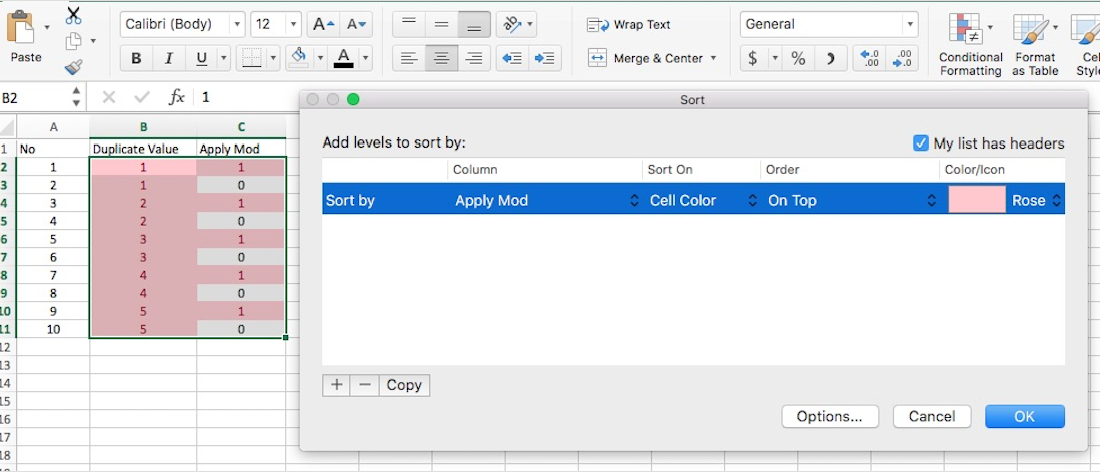The image size is (1100, 472).
Task: Open the Calibri font name dropdown
Action: (236, 24)
